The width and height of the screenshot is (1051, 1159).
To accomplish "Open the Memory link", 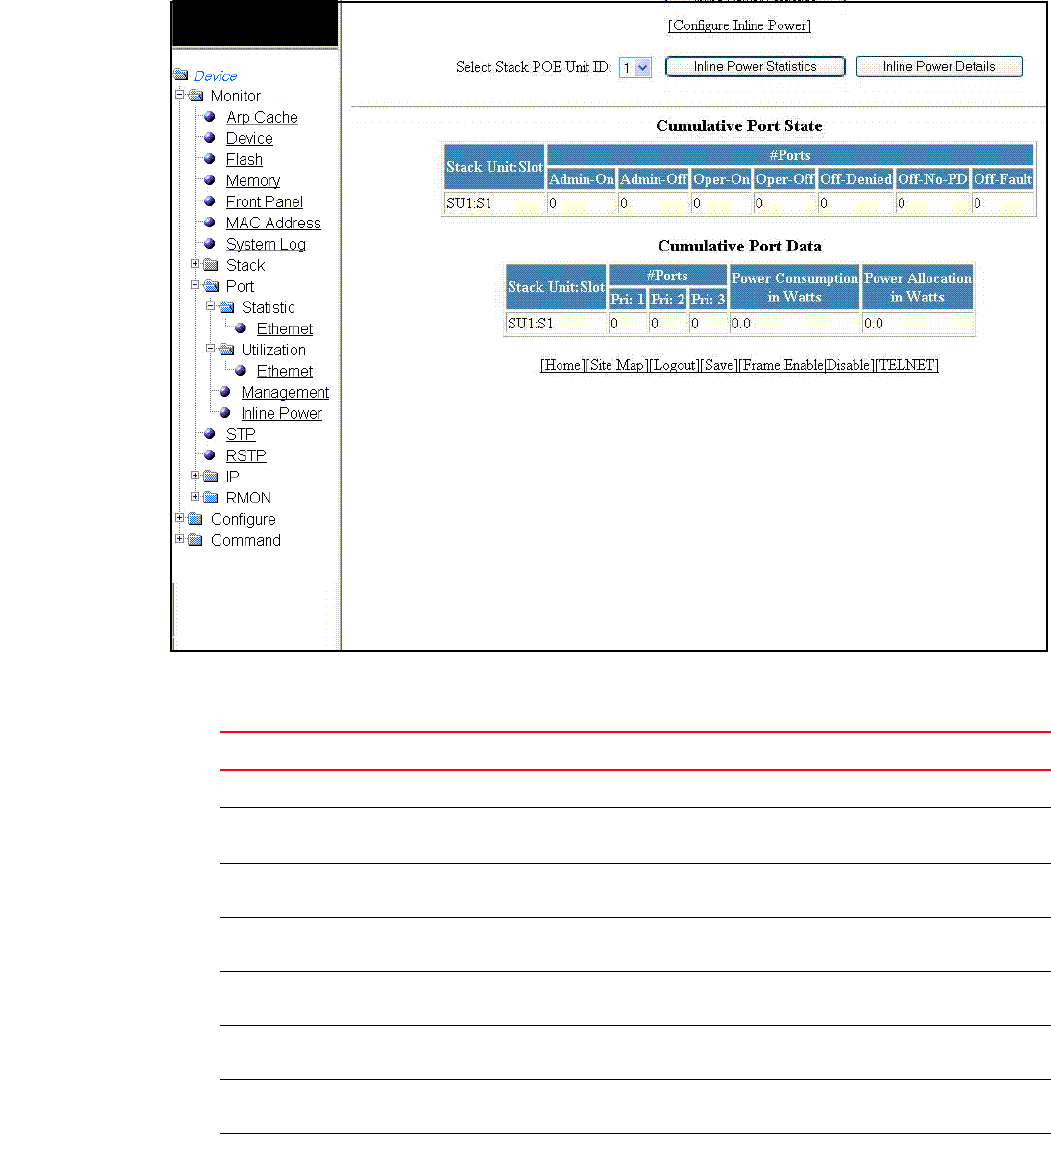I will point(253,181).
